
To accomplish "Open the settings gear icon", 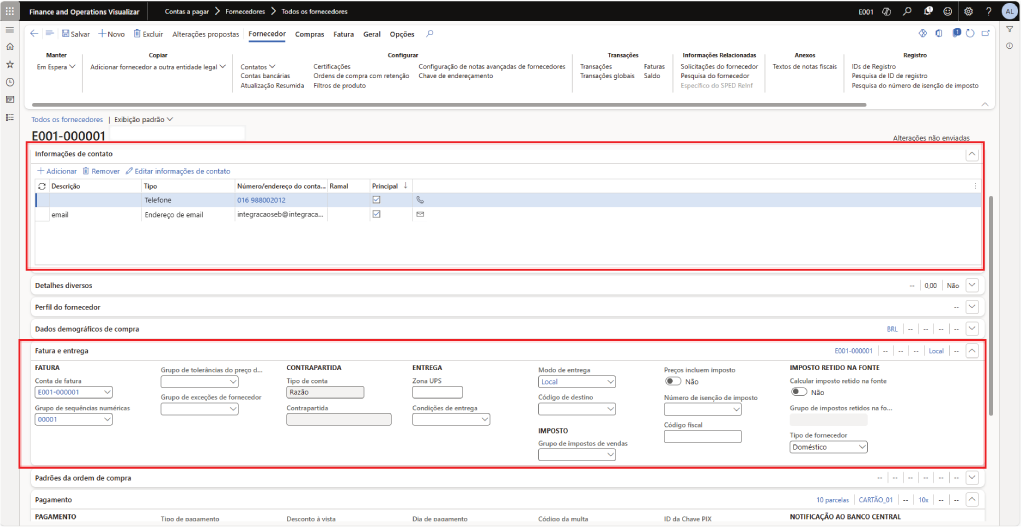I will [x=967, y=11].
